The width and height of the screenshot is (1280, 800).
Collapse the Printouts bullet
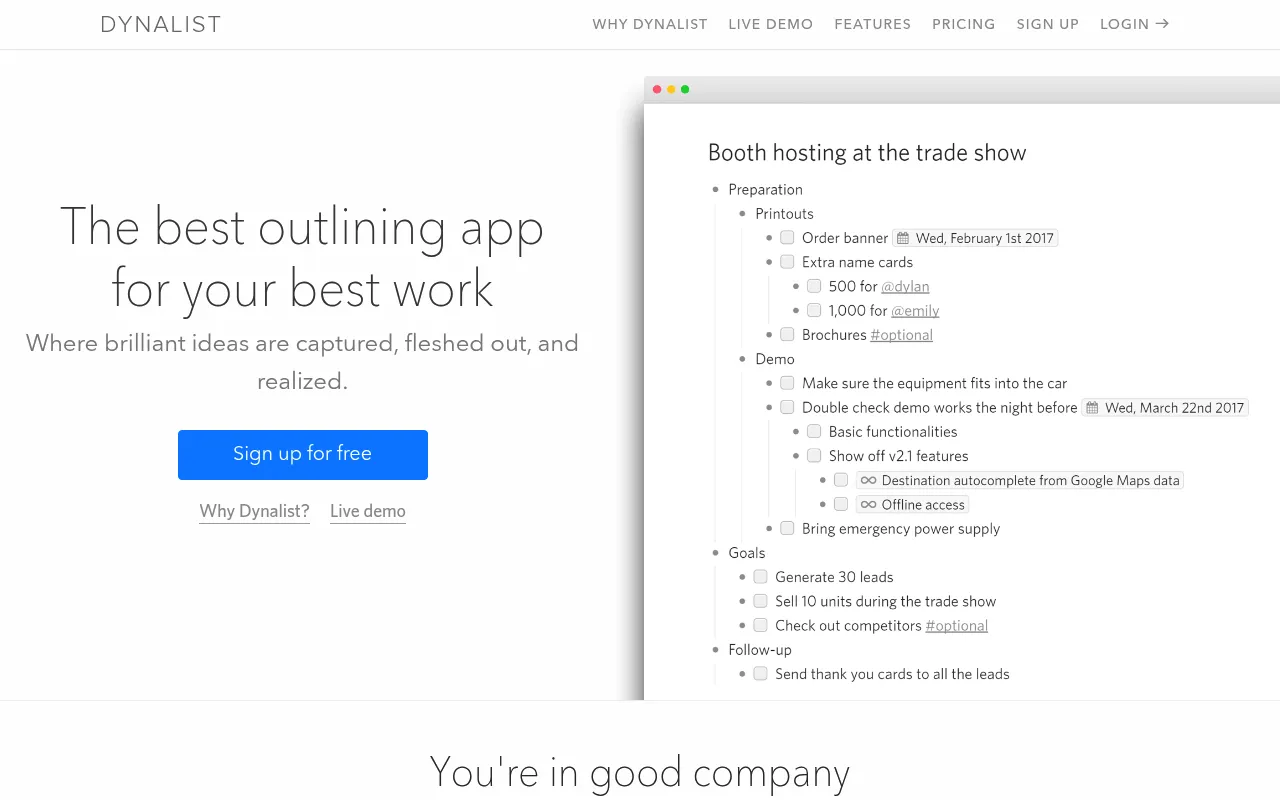(743, 213)
